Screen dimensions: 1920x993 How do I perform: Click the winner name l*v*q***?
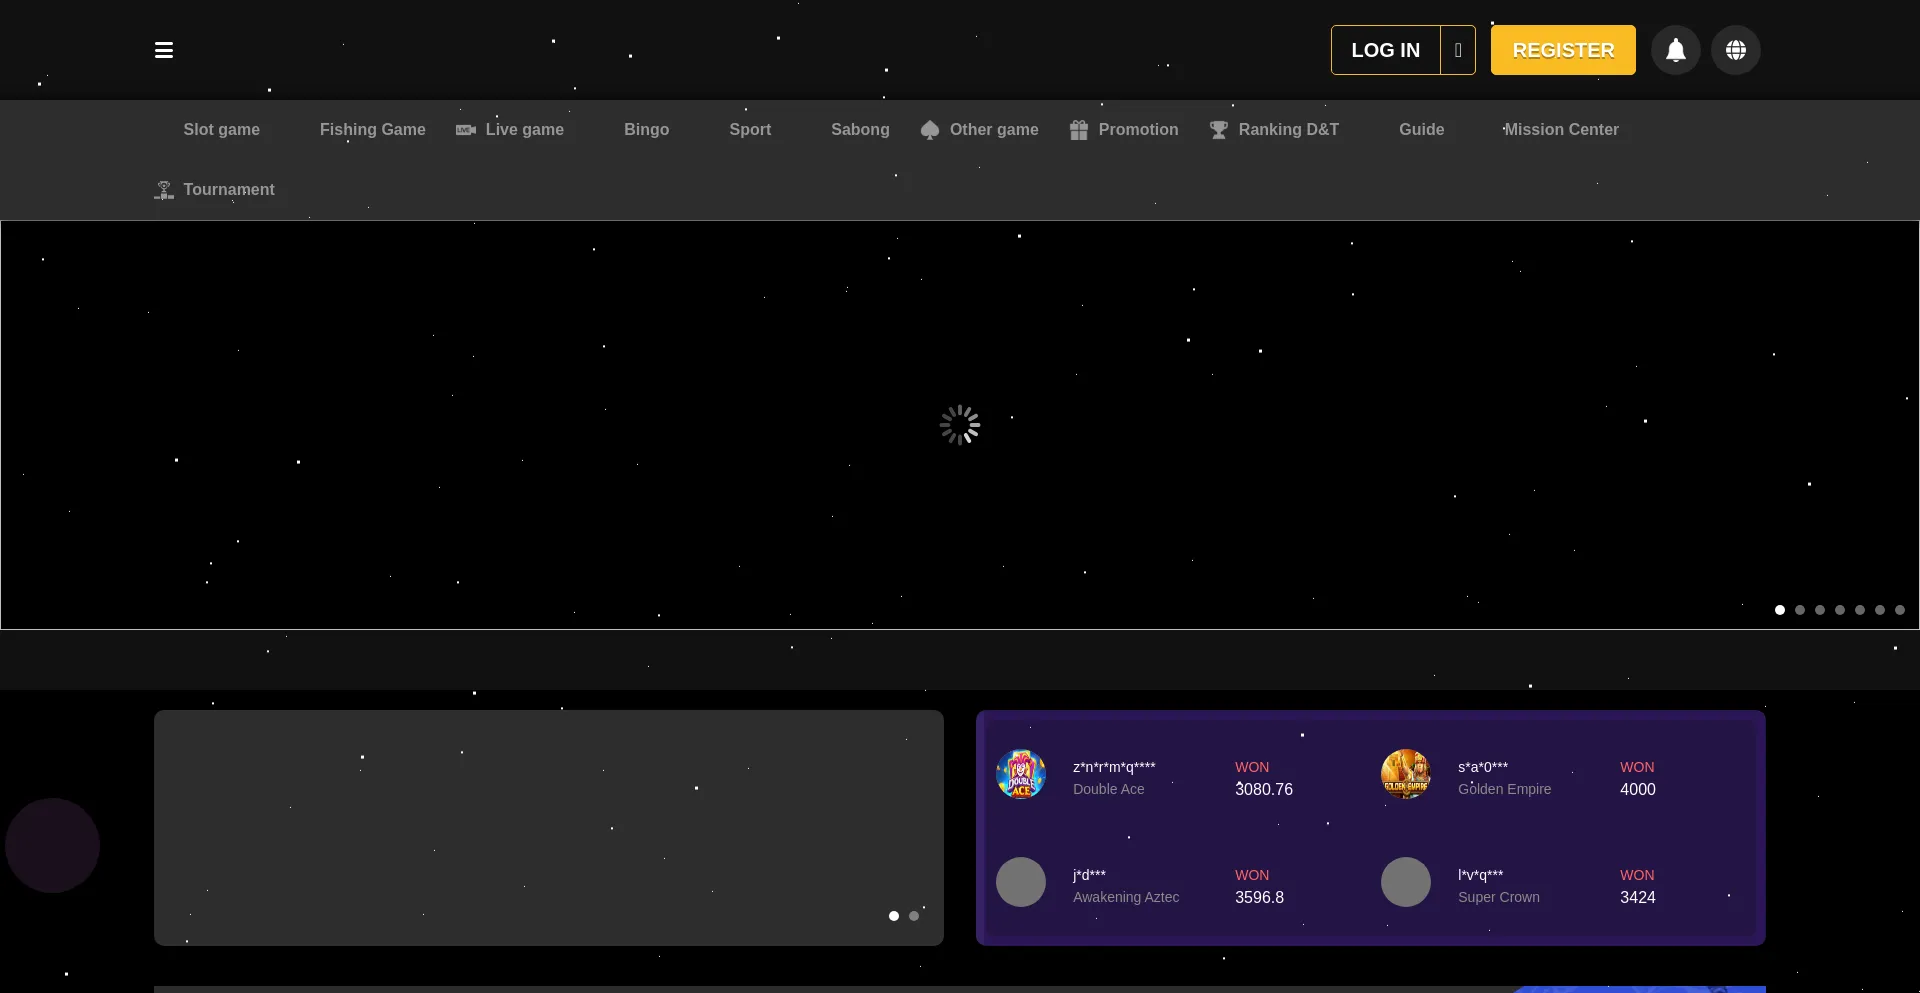[x=1481, y=875]
